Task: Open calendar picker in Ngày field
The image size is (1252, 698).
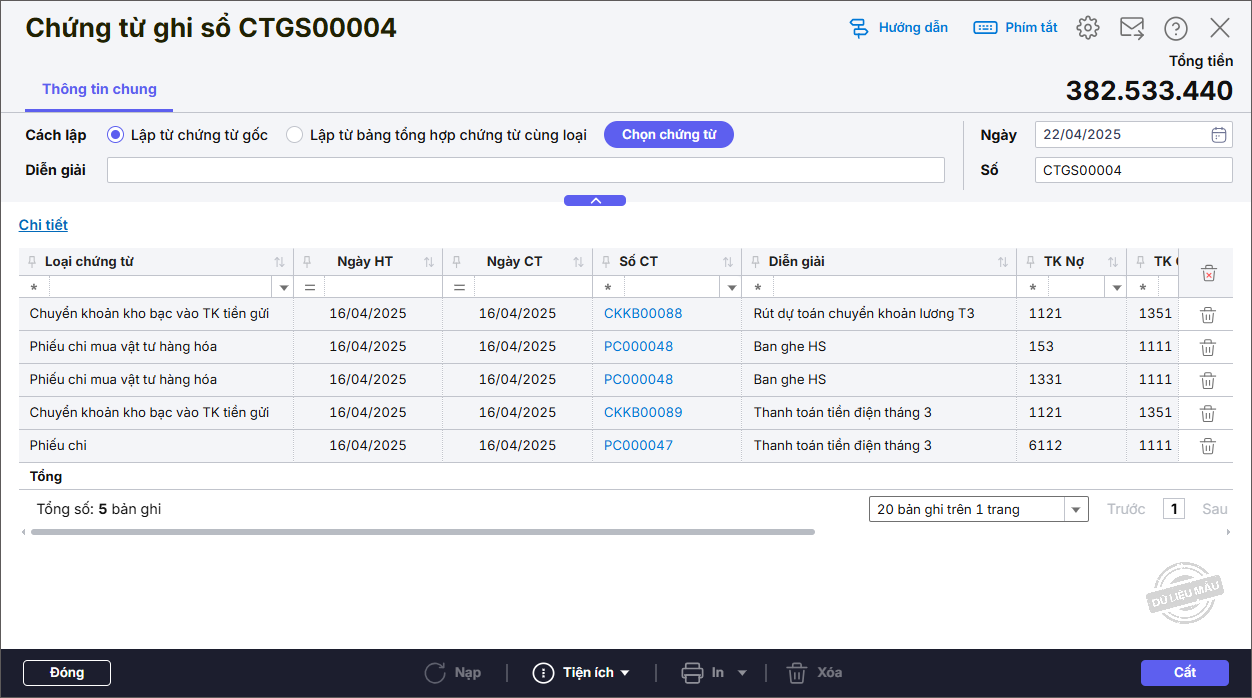Action: point(1218,135)
